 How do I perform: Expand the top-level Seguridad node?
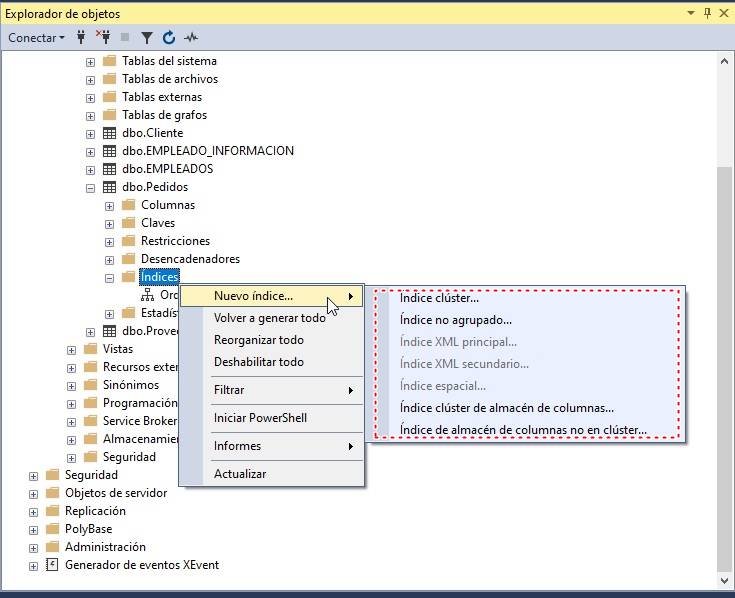pos(33,476)
